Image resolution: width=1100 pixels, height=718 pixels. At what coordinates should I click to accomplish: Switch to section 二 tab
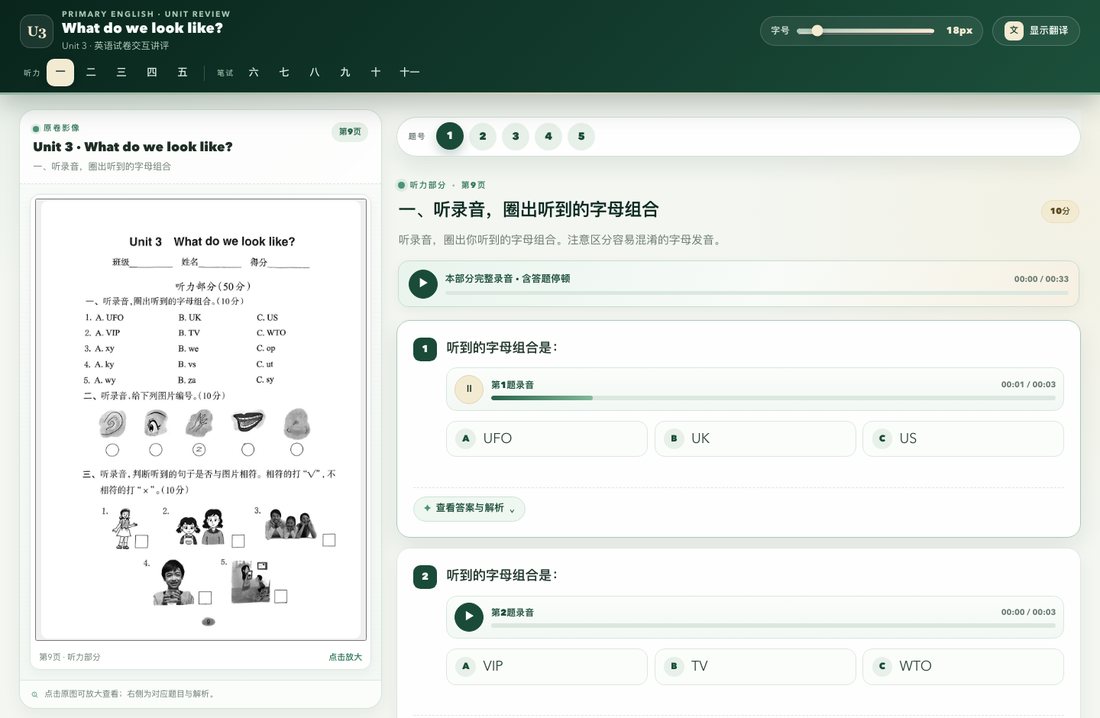(x=90, y=72)
